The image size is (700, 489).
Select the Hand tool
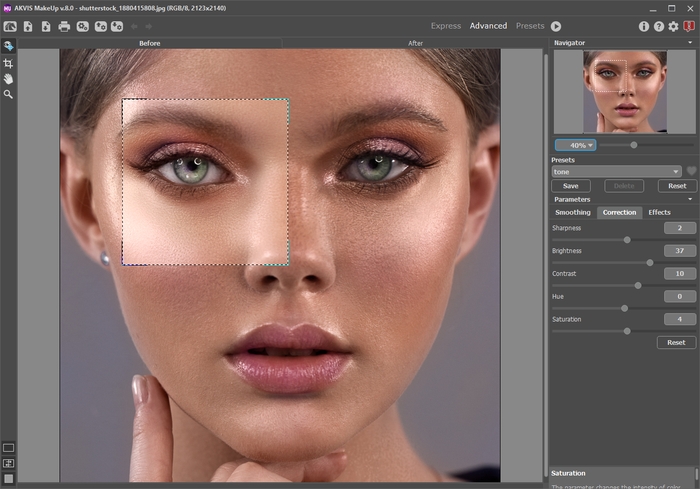pyautogui.click(x=8, y=79)
